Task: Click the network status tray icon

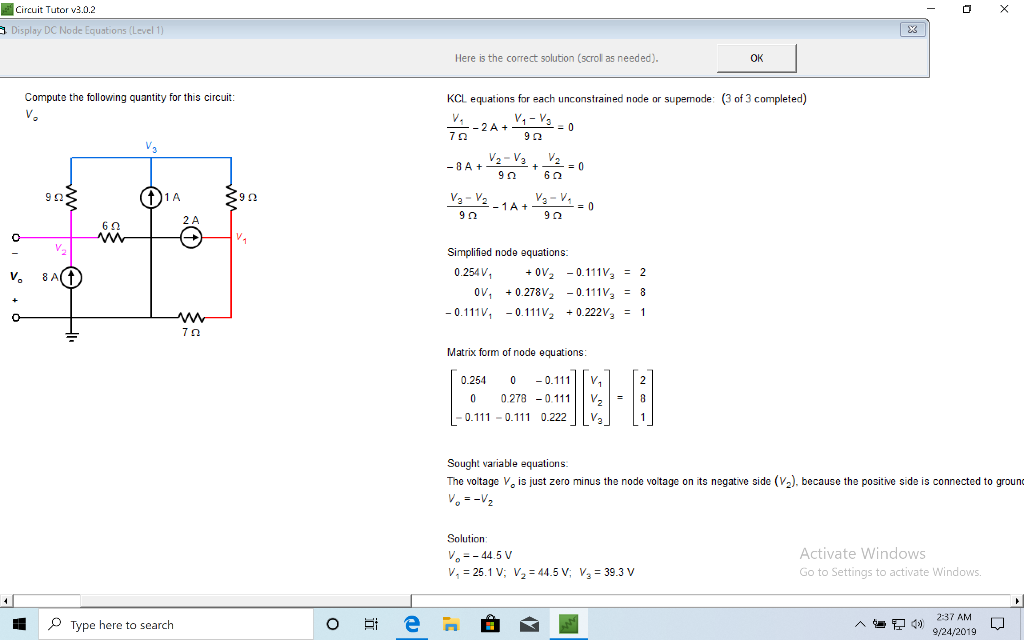Action: 901,623
